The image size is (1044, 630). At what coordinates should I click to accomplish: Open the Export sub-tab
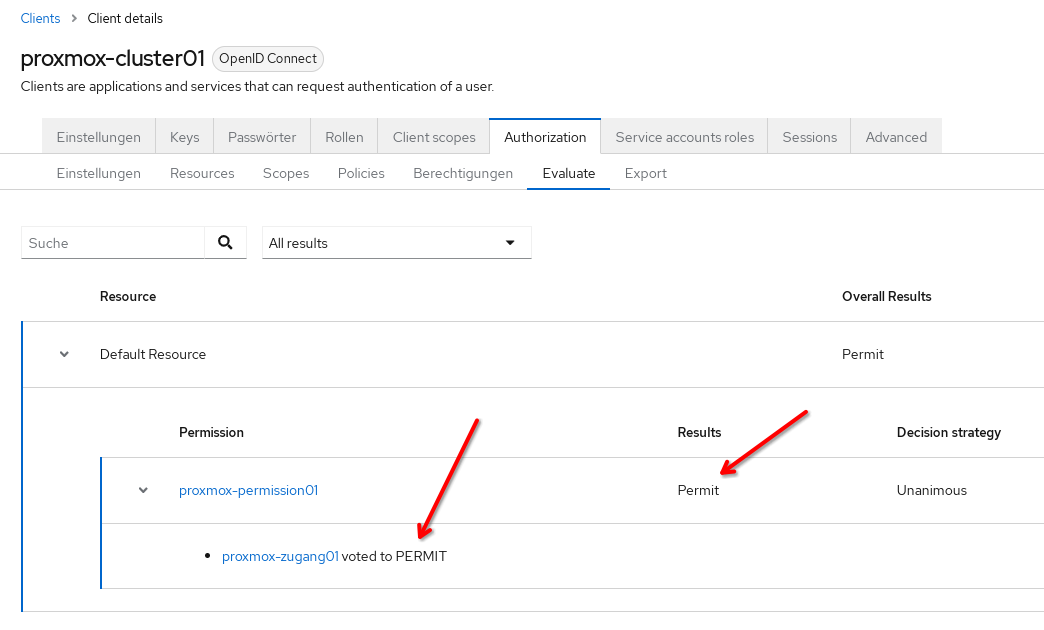click(645, 173)
